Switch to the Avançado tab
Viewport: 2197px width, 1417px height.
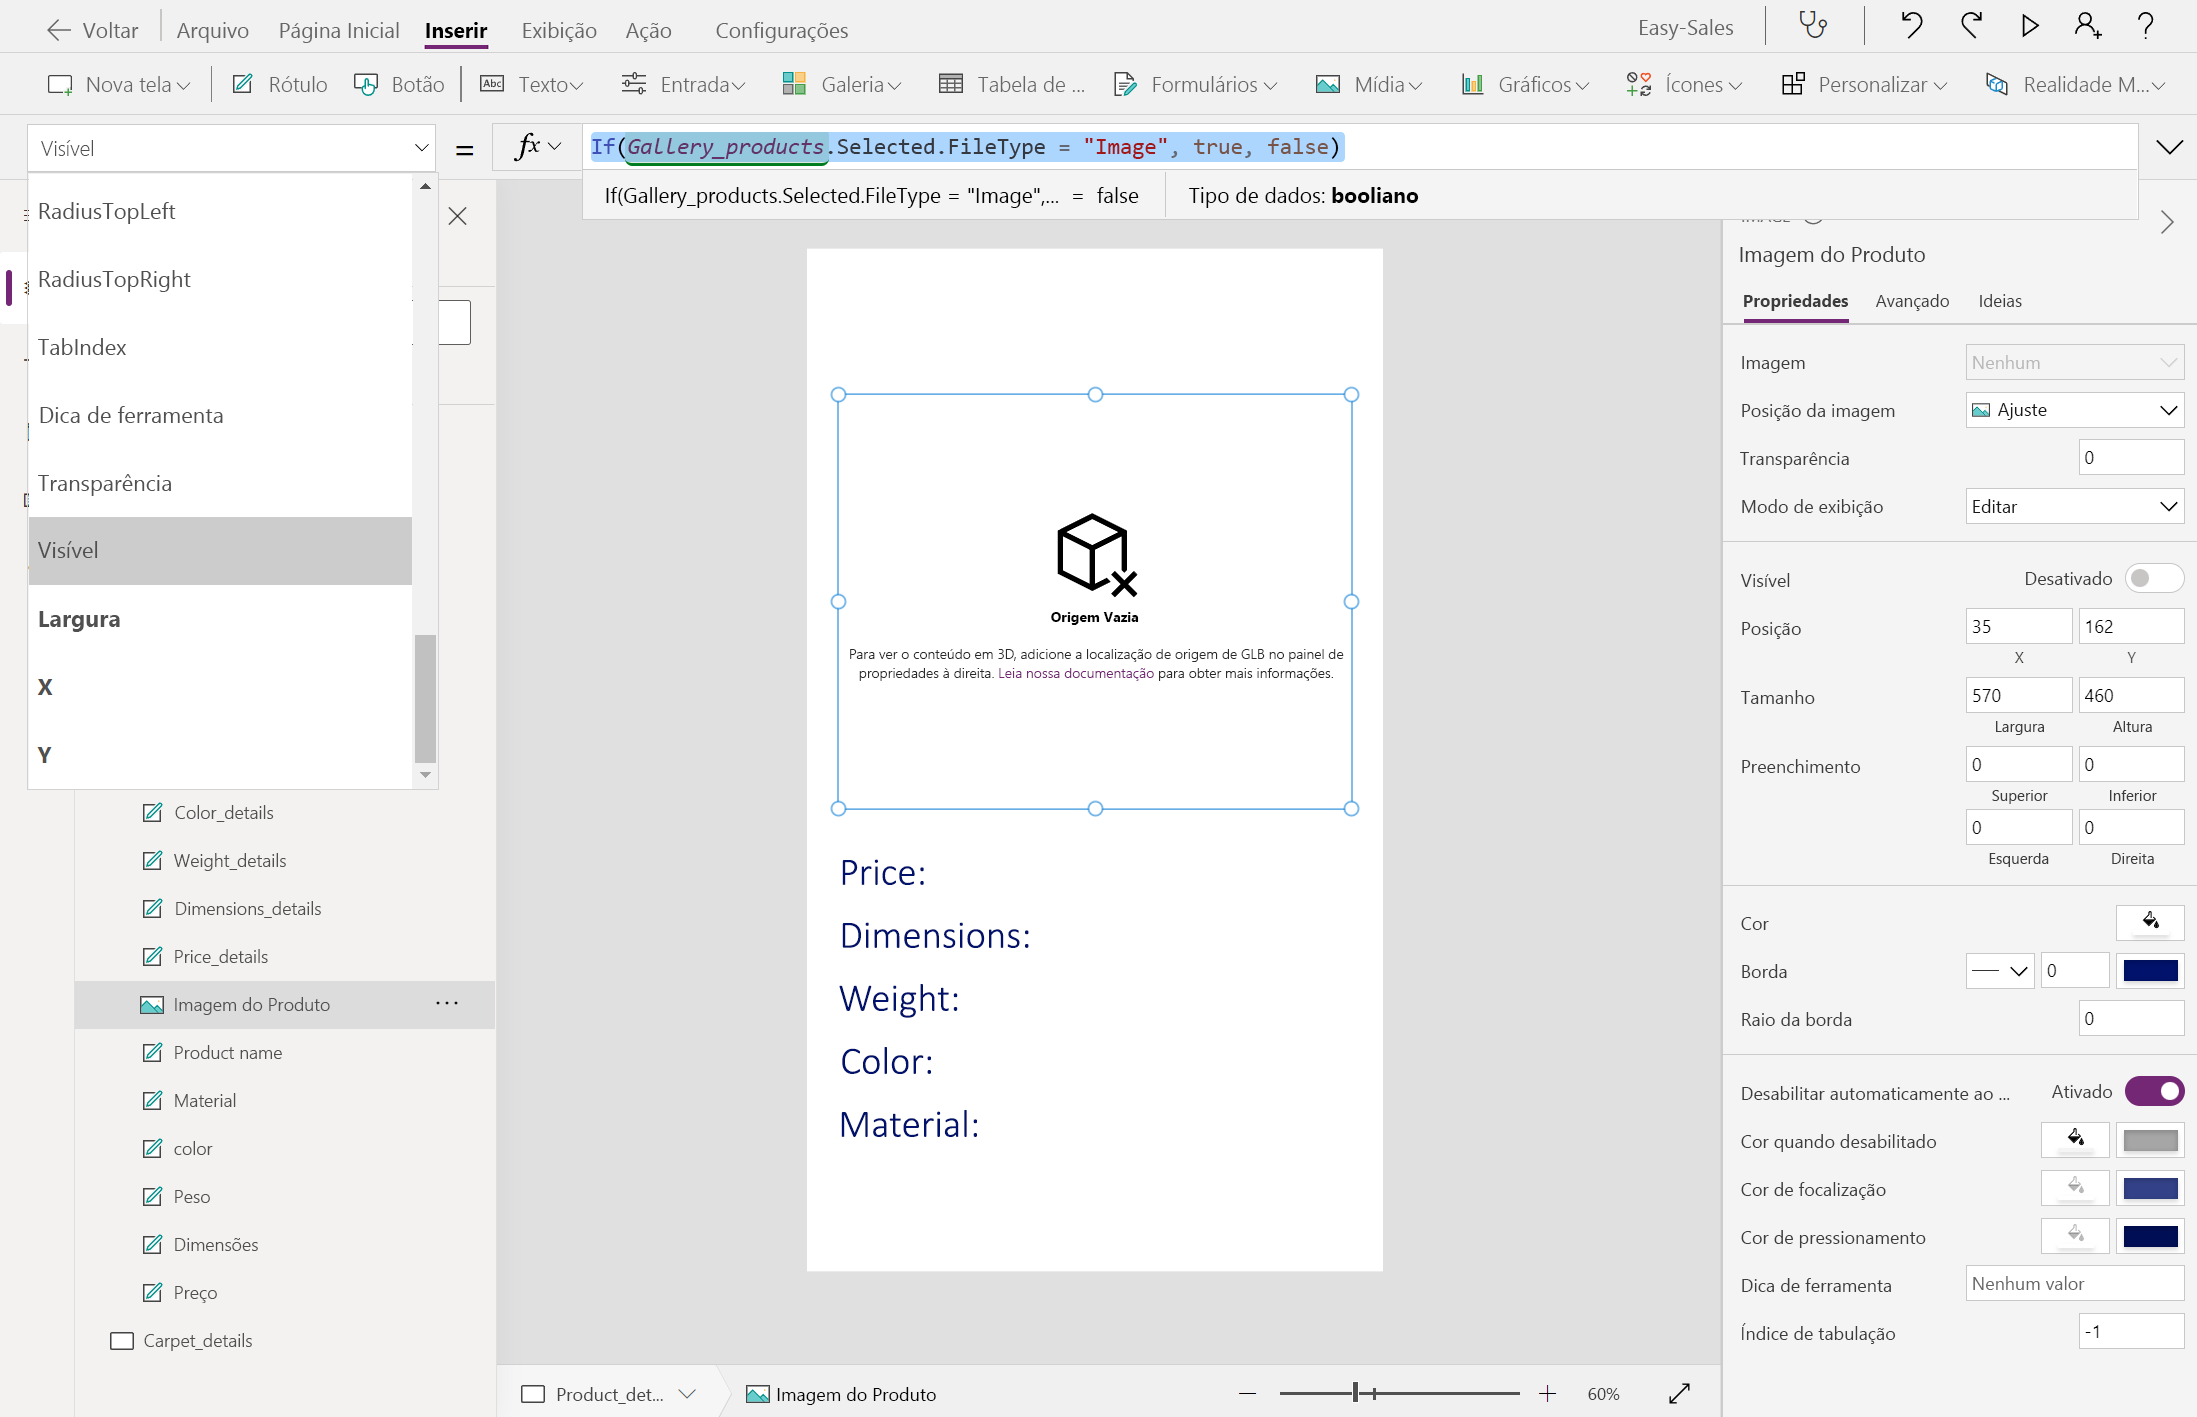click(x=1912, y=301)
